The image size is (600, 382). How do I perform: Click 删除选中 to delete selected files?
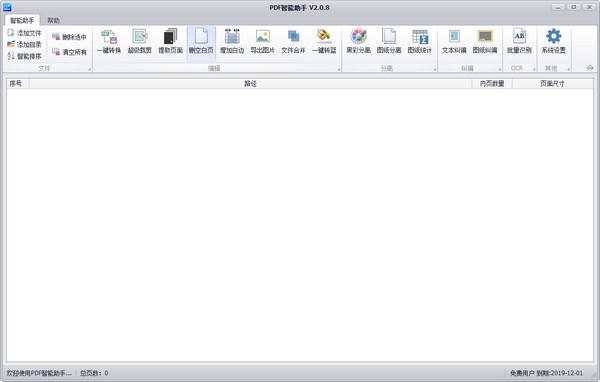click(x=69, y=37)
